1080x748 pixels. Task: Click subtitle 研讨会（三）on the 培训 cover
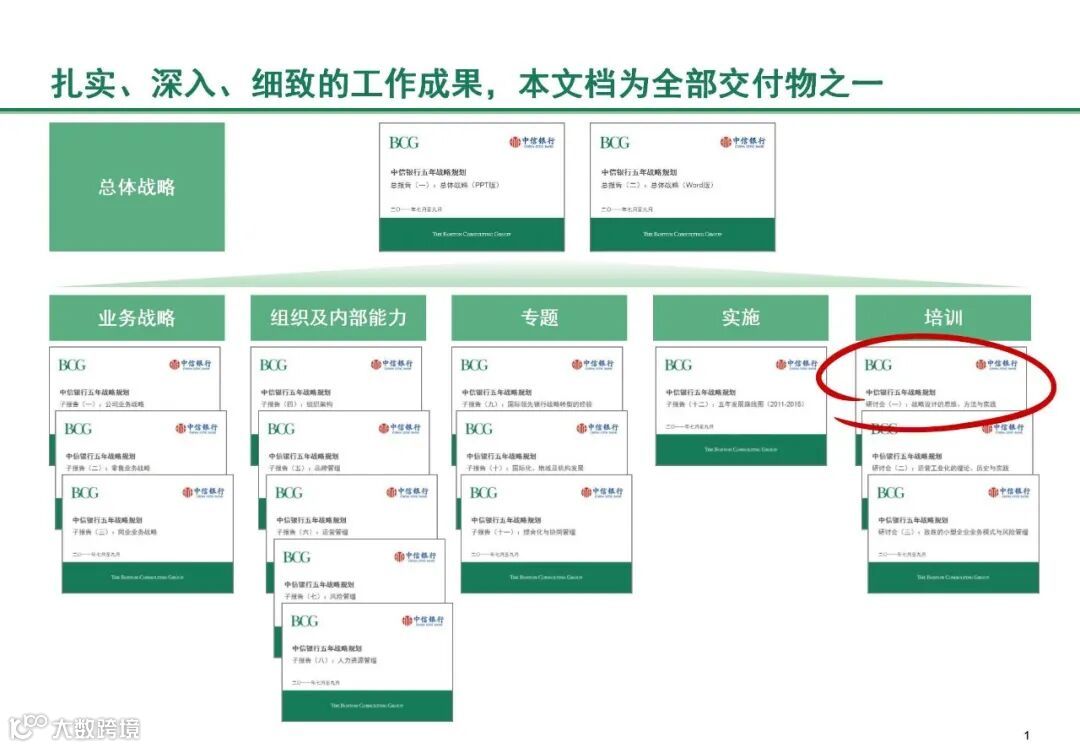tap(953, 532)
